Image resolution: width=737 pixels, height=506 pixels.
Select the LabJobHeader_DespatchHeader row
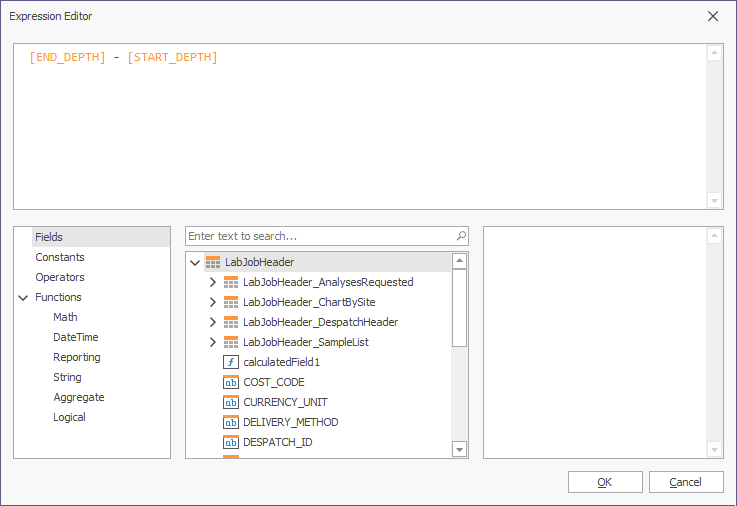pos(321,322)
